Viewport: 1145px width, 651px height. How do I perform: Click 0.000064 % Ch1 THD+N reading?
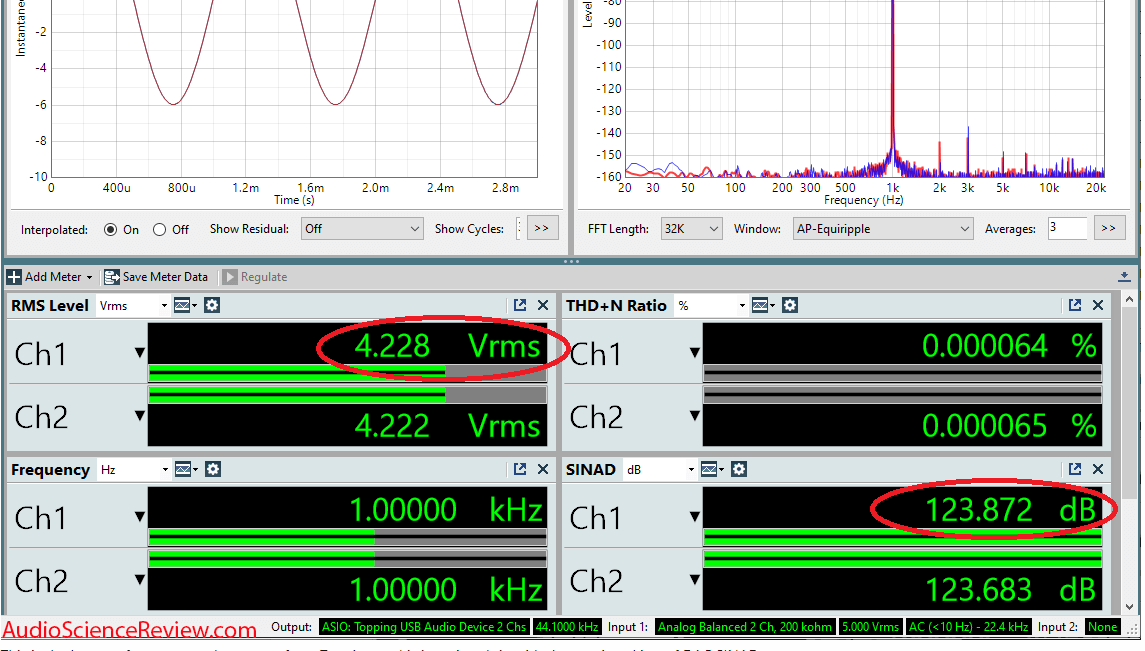pos(1008,345)
